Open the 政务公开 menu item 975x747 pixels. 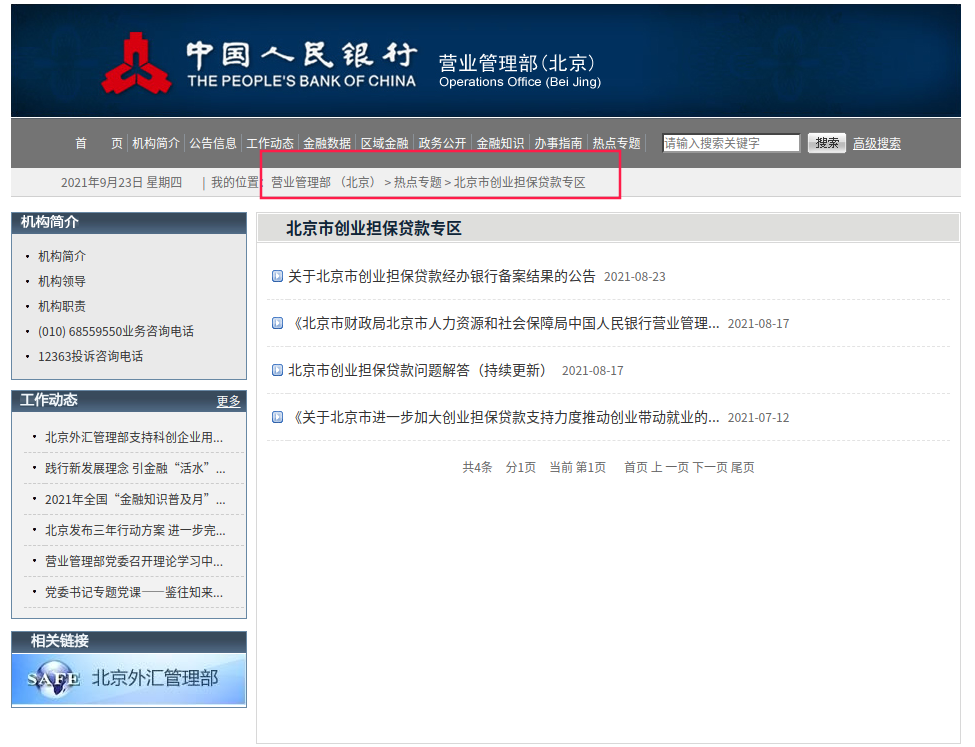tap(441, 142)
